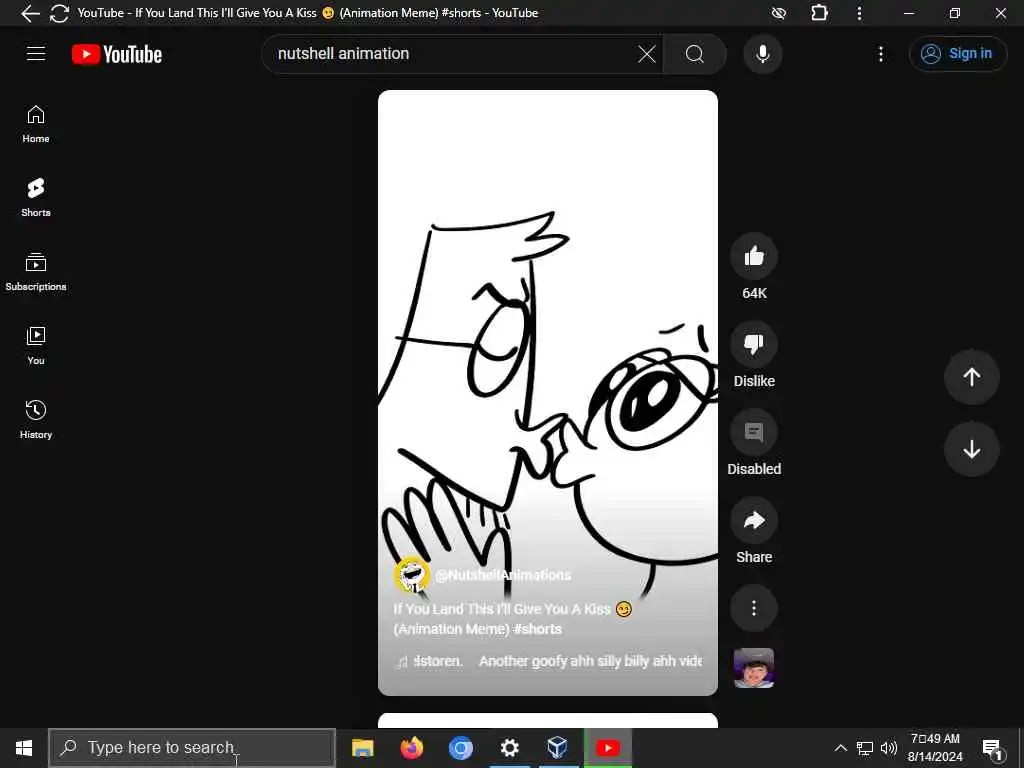This screenshot has width=1024, height=768.
Task: Click the disabled comments icon
Action: (x=754, y=432)
